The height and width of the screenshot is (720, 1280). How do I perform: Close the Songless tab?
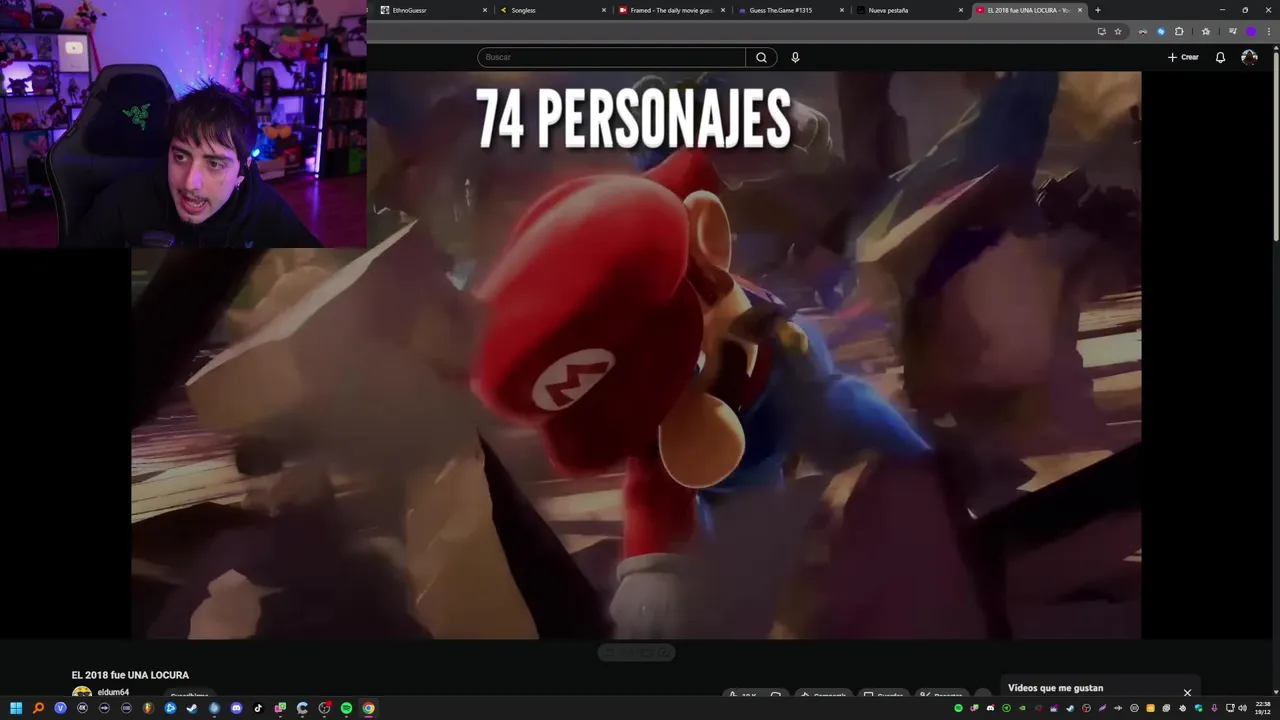pos(604,10)
